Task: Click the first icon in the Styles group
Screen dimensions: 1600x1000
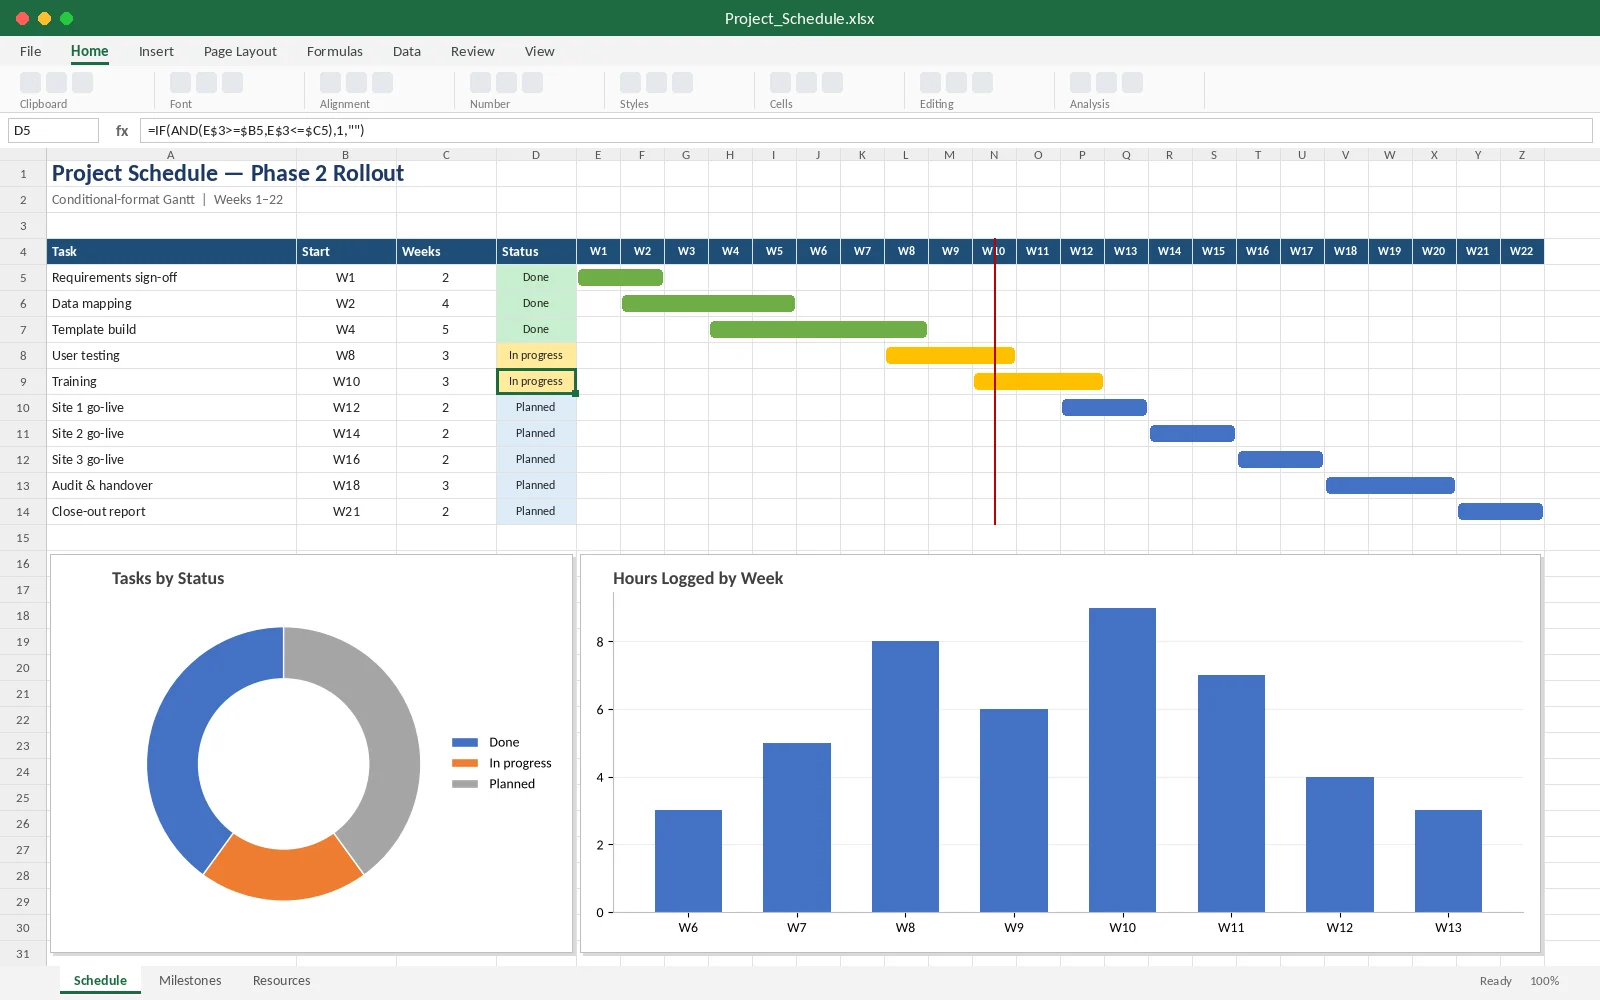Action: click(631, 83)
